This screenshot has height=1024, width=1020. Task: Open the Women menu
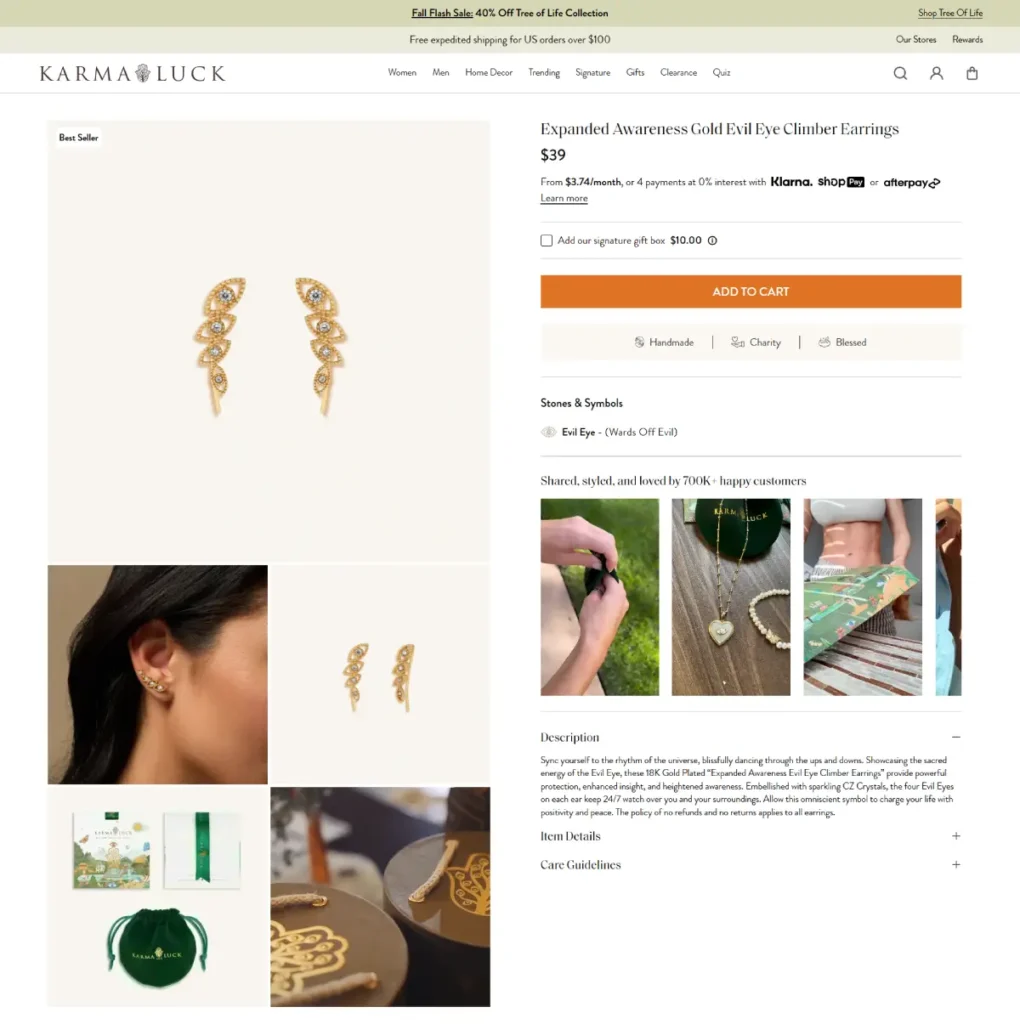402,72
